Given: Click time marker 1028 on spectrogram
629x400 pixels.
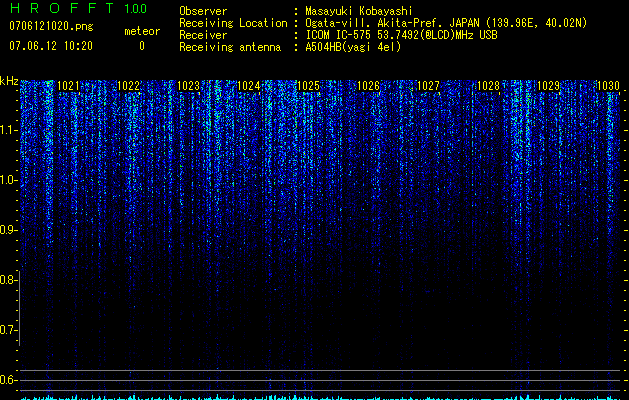Looking at the screenshot, I should pyautogui.click(x=489, y=86).
